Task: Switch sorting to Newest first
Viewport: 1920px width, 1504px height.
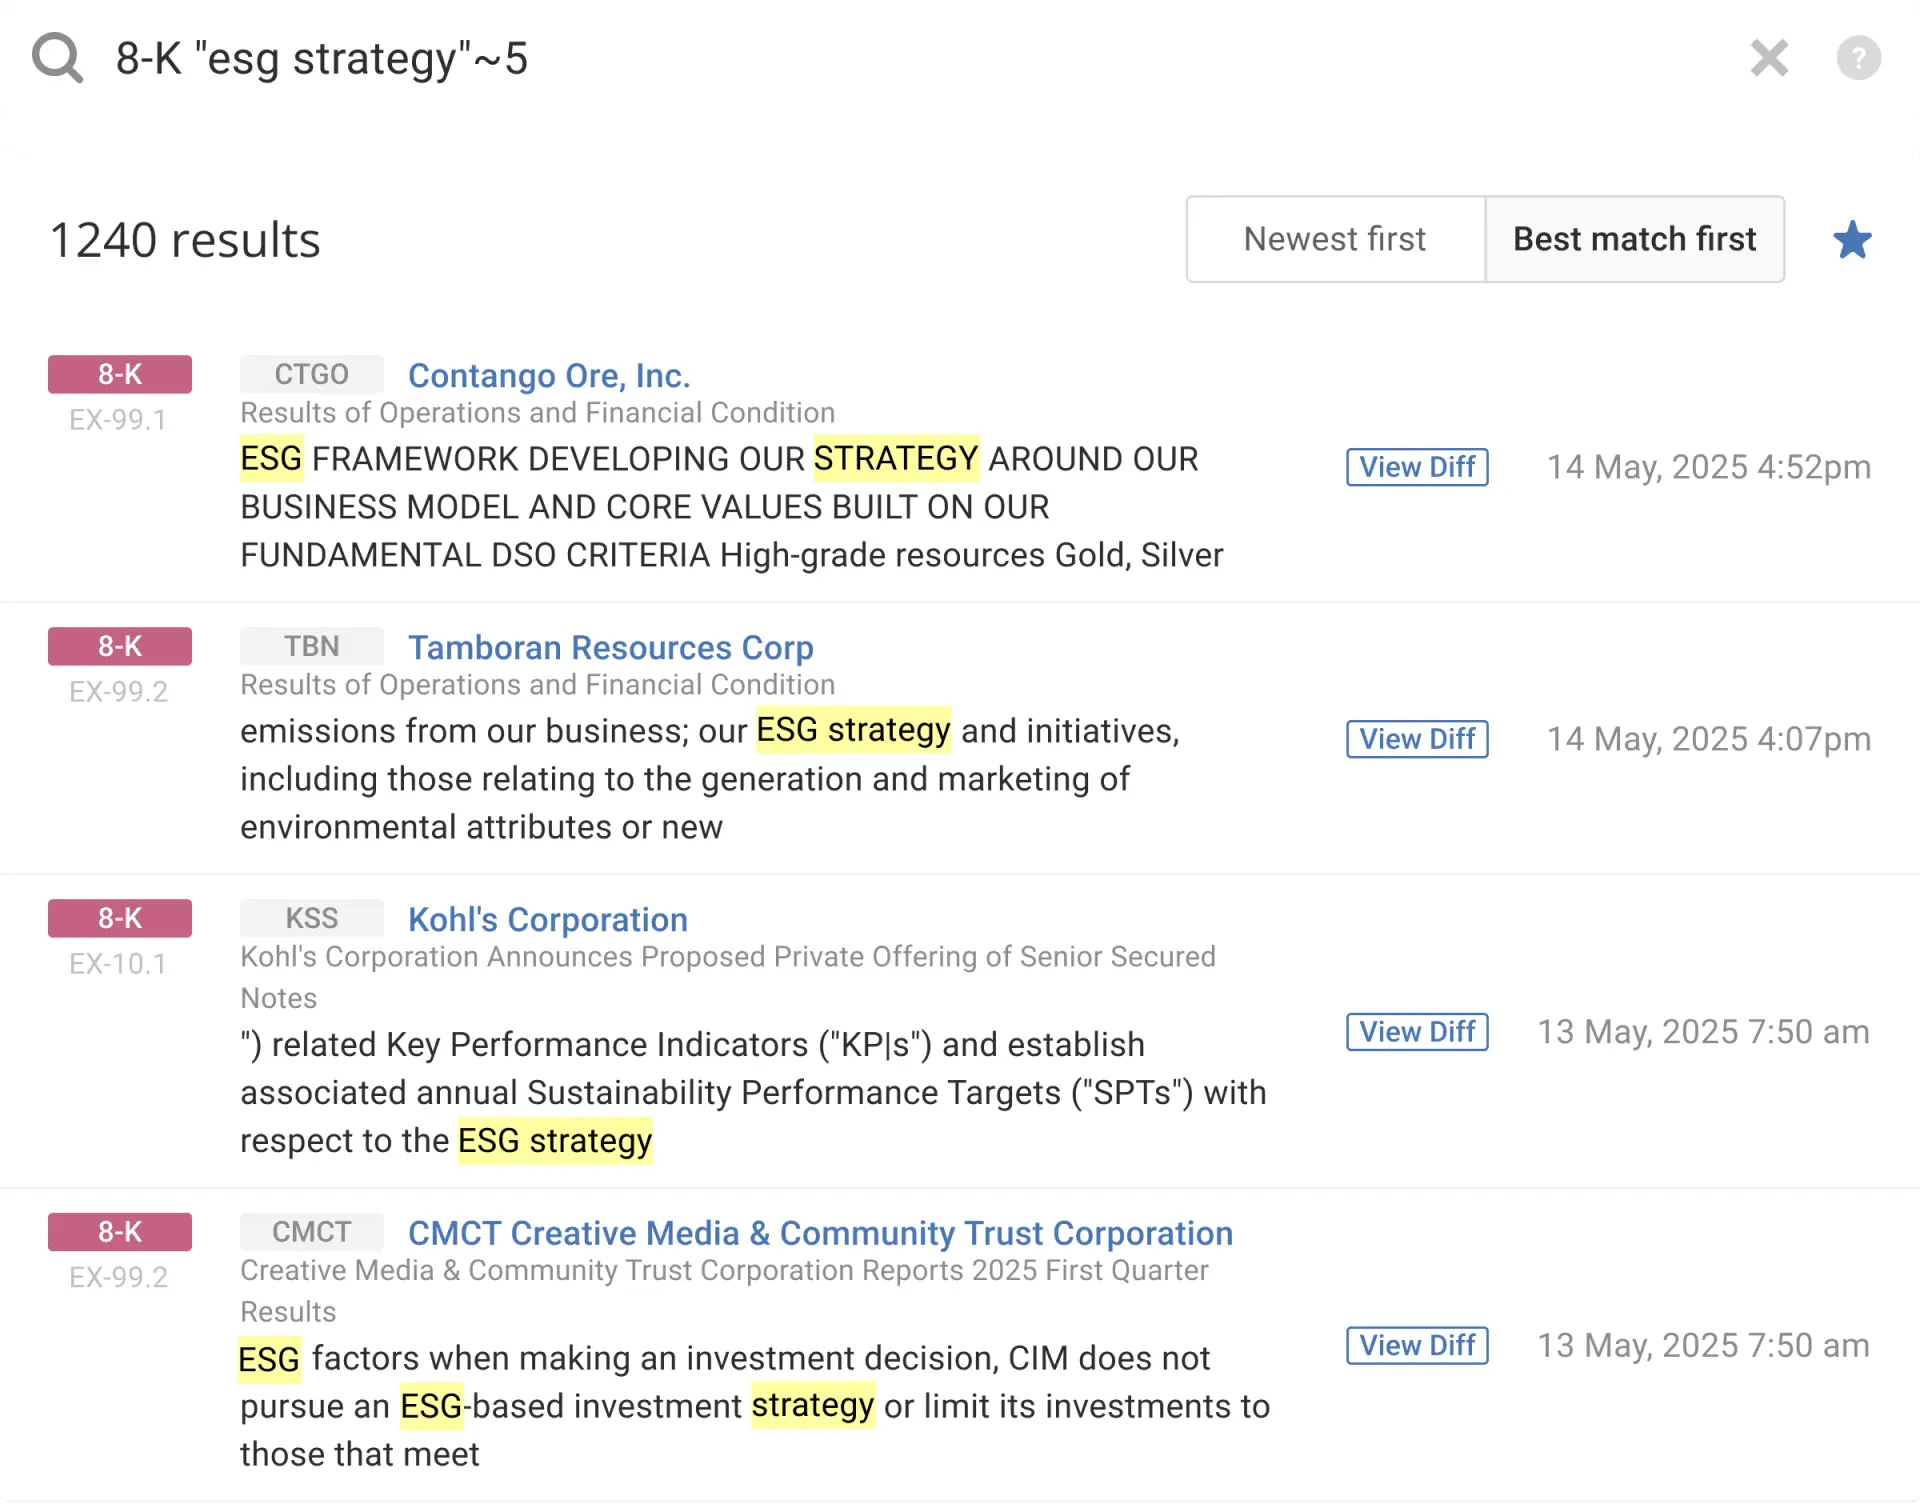Action: [1335, 239]
